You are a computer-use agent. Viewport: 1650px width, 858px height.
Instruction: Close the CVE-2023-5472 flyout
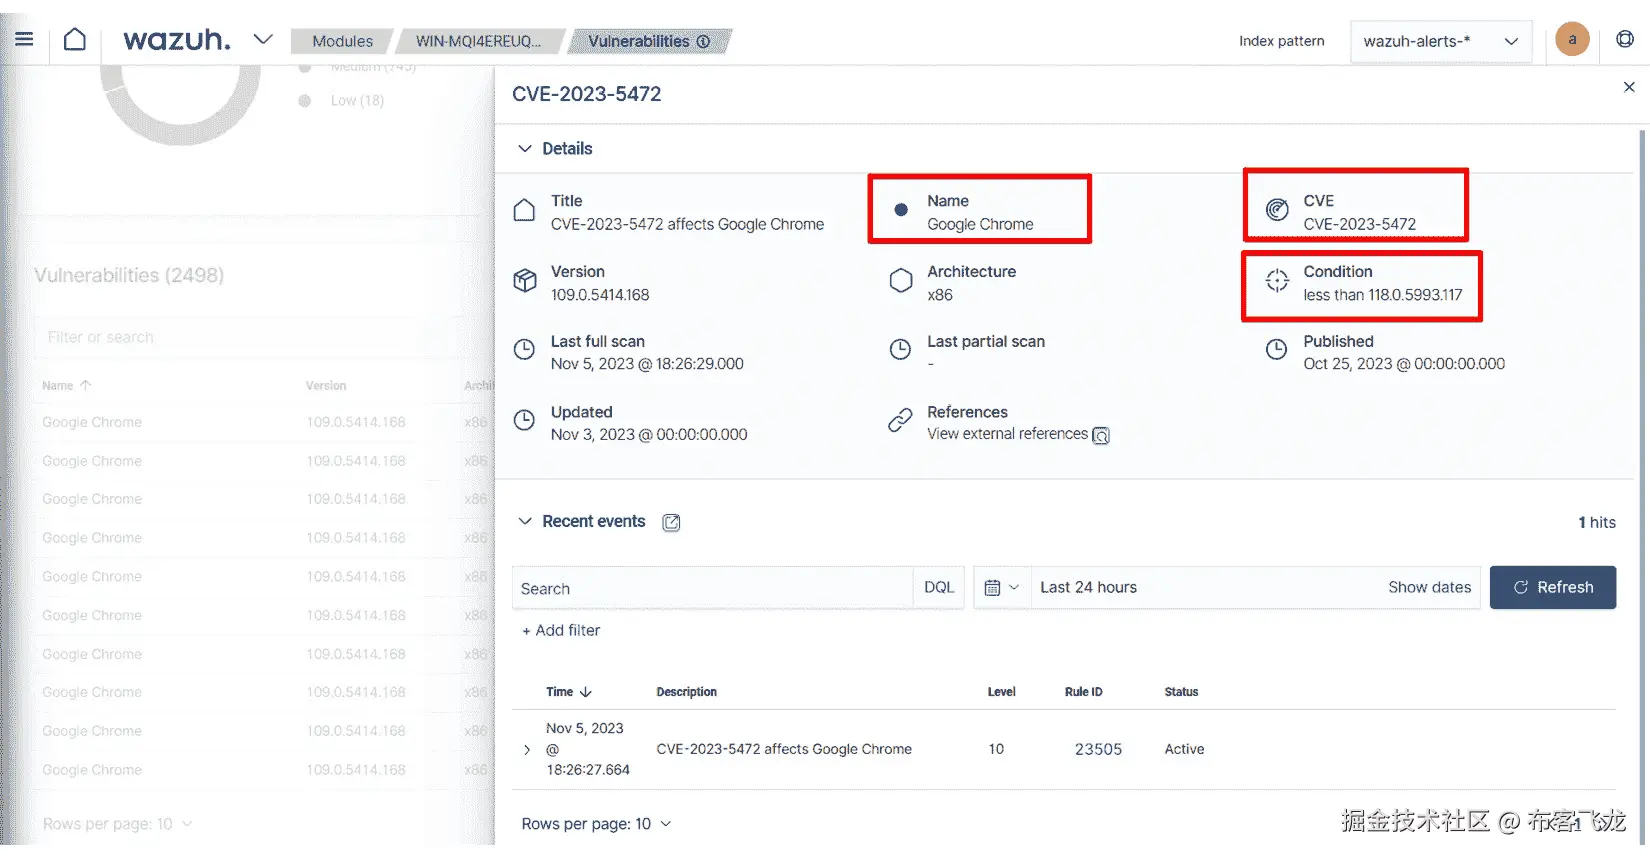pos(1629,87)
